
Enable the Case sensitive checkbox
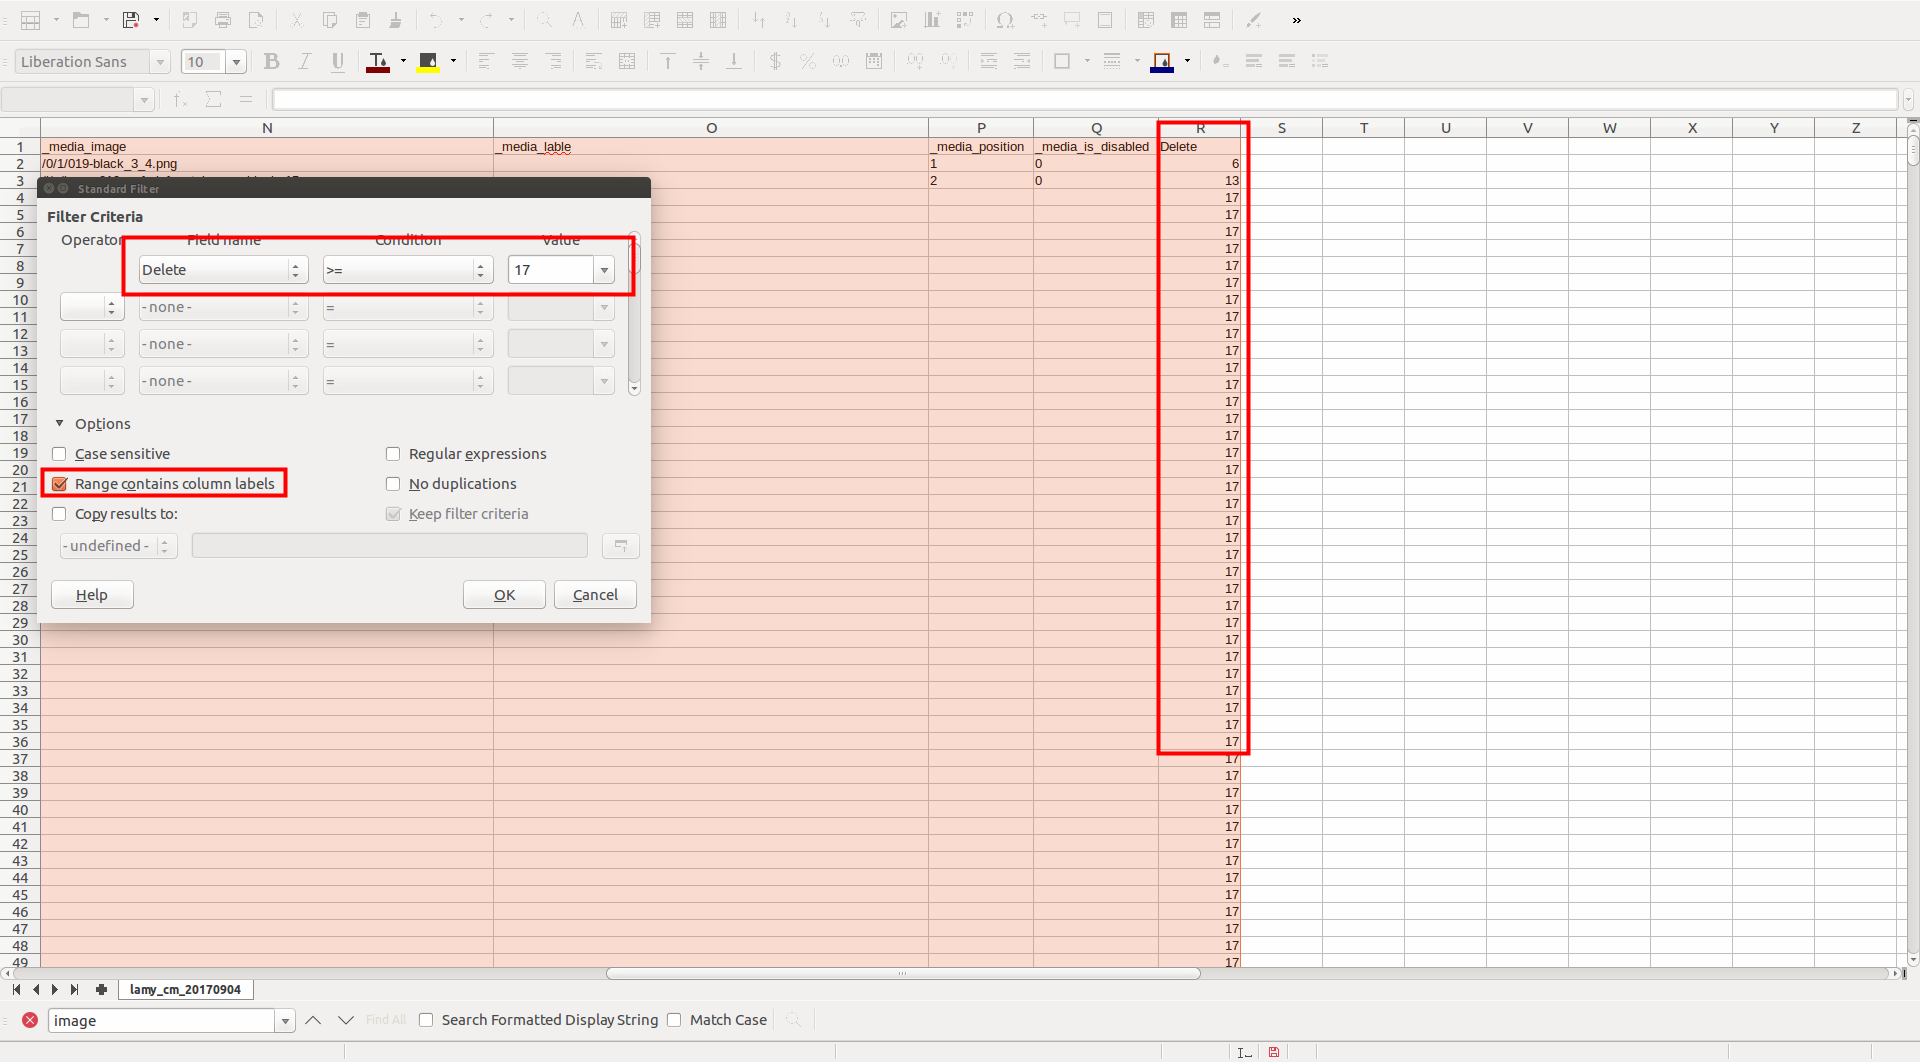click(59, 454)
